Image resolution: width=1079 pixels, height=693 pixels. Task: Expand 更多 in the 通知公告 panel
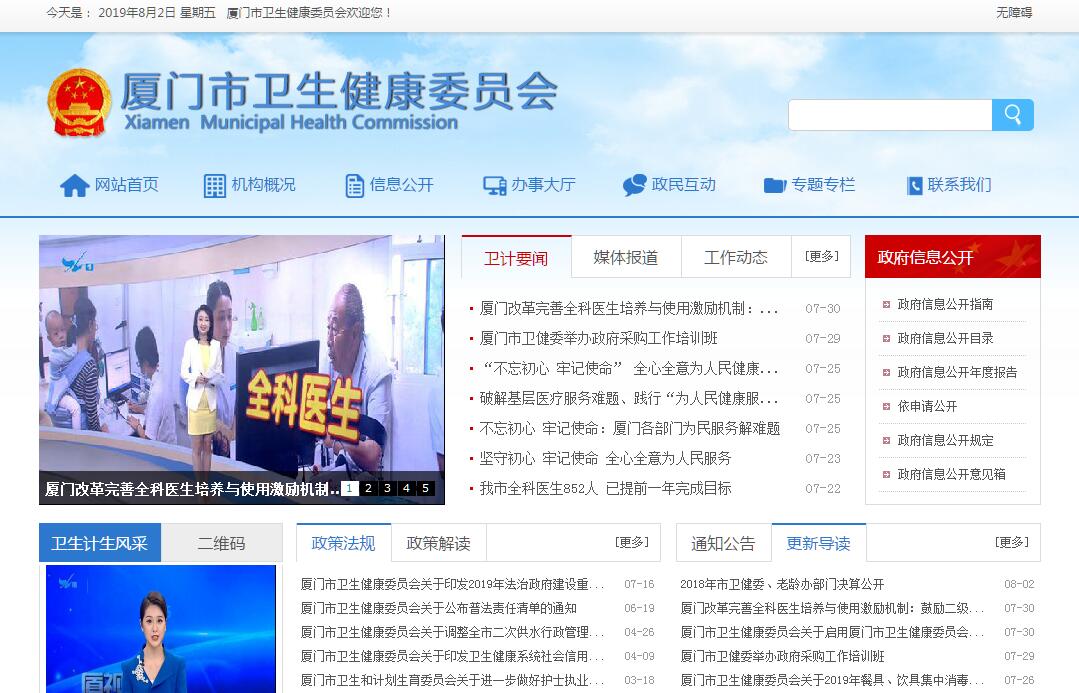(1011, 543)
